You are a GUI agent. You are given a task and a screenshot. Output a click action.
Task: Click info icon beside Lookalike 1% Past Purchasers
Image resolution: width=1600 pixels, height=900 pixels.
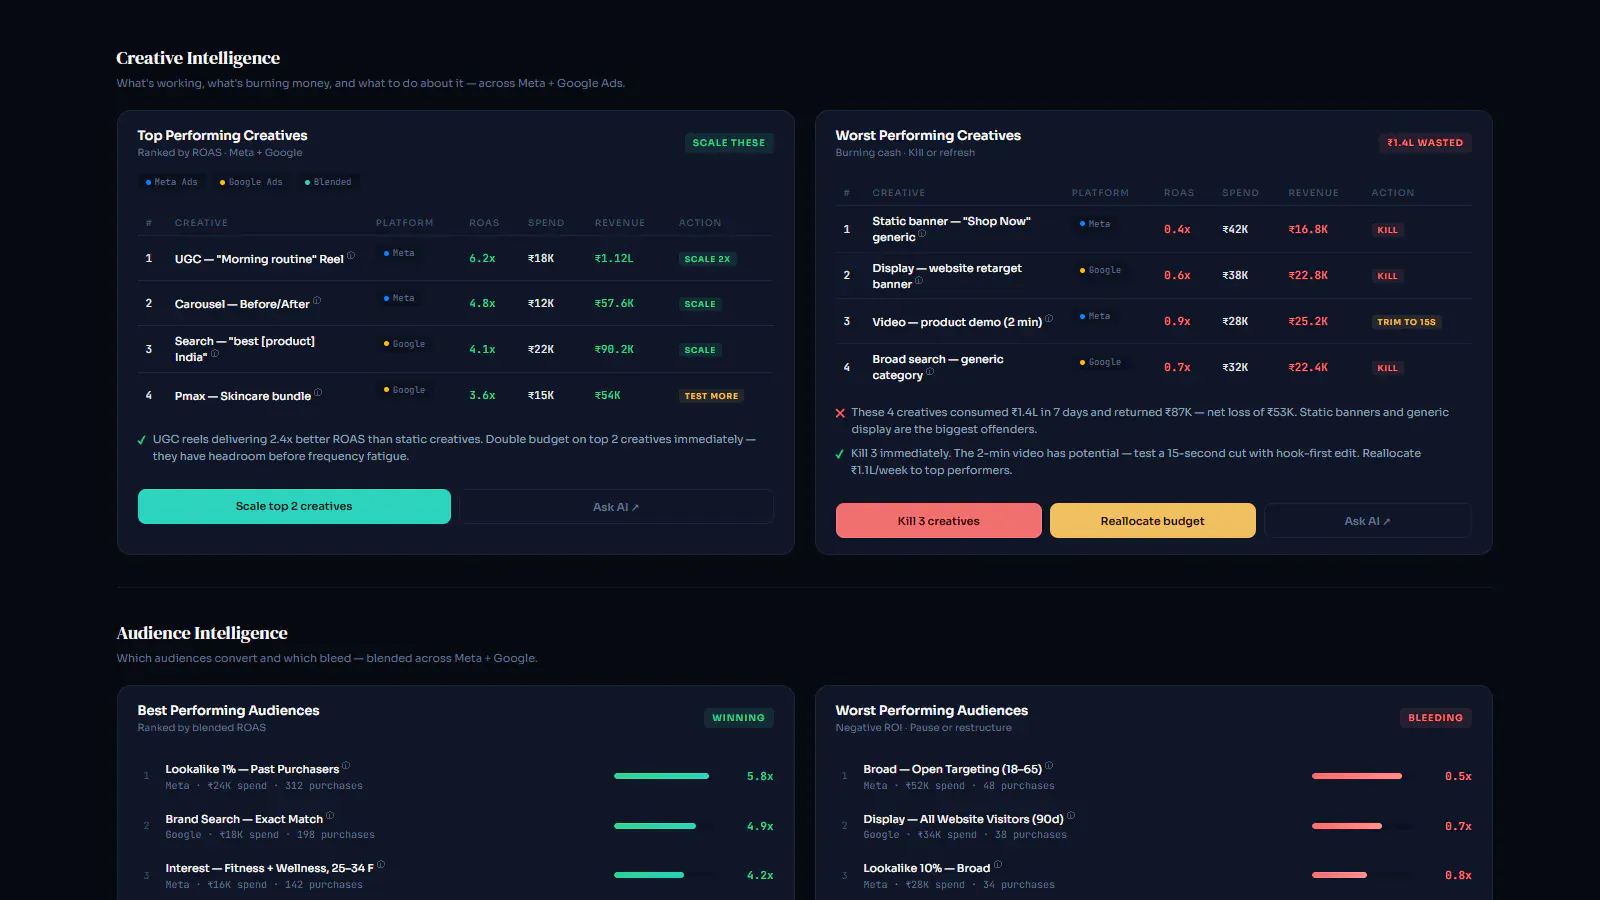346,766
